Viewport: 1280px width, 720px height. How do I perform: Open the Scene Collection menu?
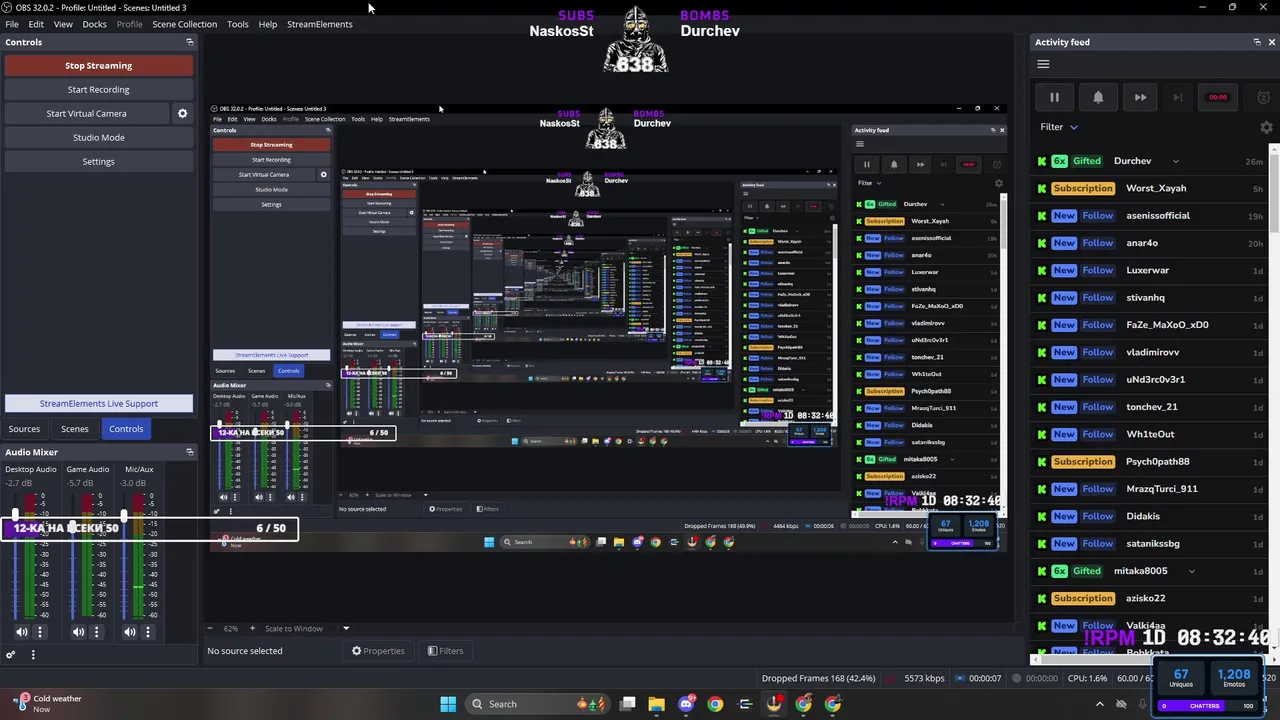pyautogui.click(x=184, y=24)
